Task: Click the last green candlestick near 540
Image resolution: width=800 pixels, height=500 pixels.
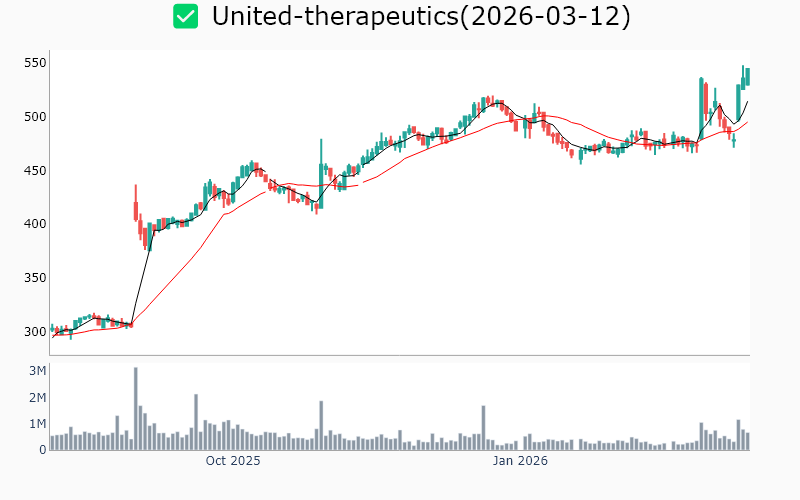Action: 747,76
